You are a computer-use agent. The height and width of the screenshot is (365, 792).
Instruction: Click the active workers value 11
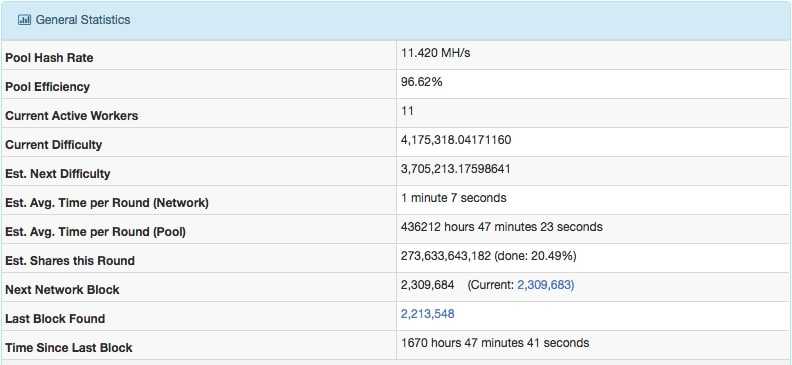point(407,111)
